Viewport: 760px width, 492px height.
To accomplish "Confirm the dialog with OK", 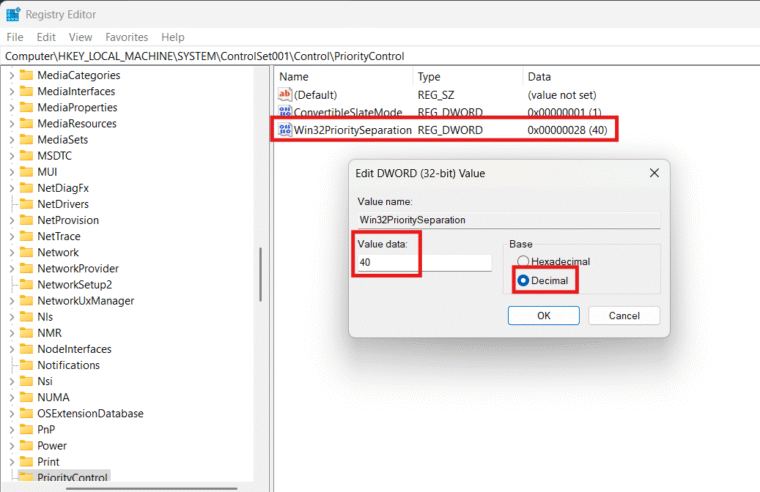I will coord(543,315).
